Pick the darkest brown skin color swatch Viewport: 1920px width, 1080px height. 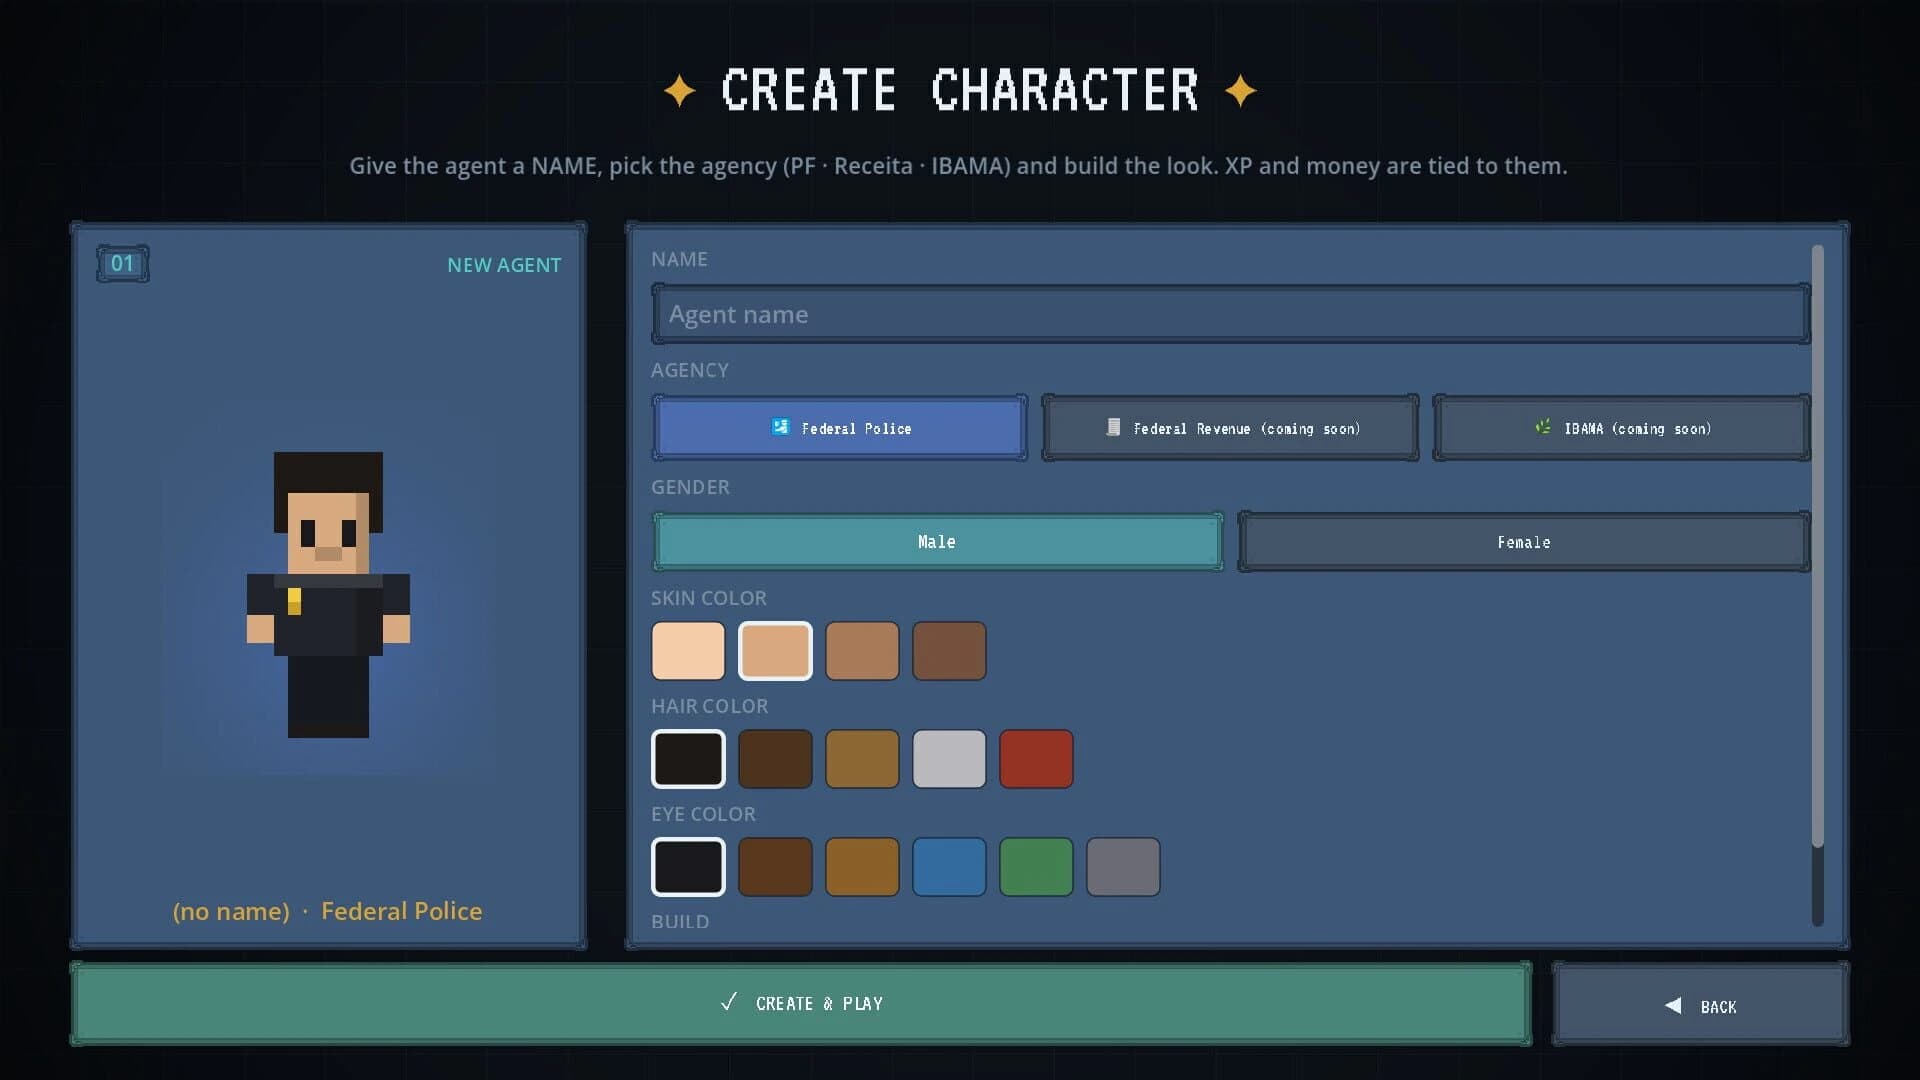tap(949, 651)
